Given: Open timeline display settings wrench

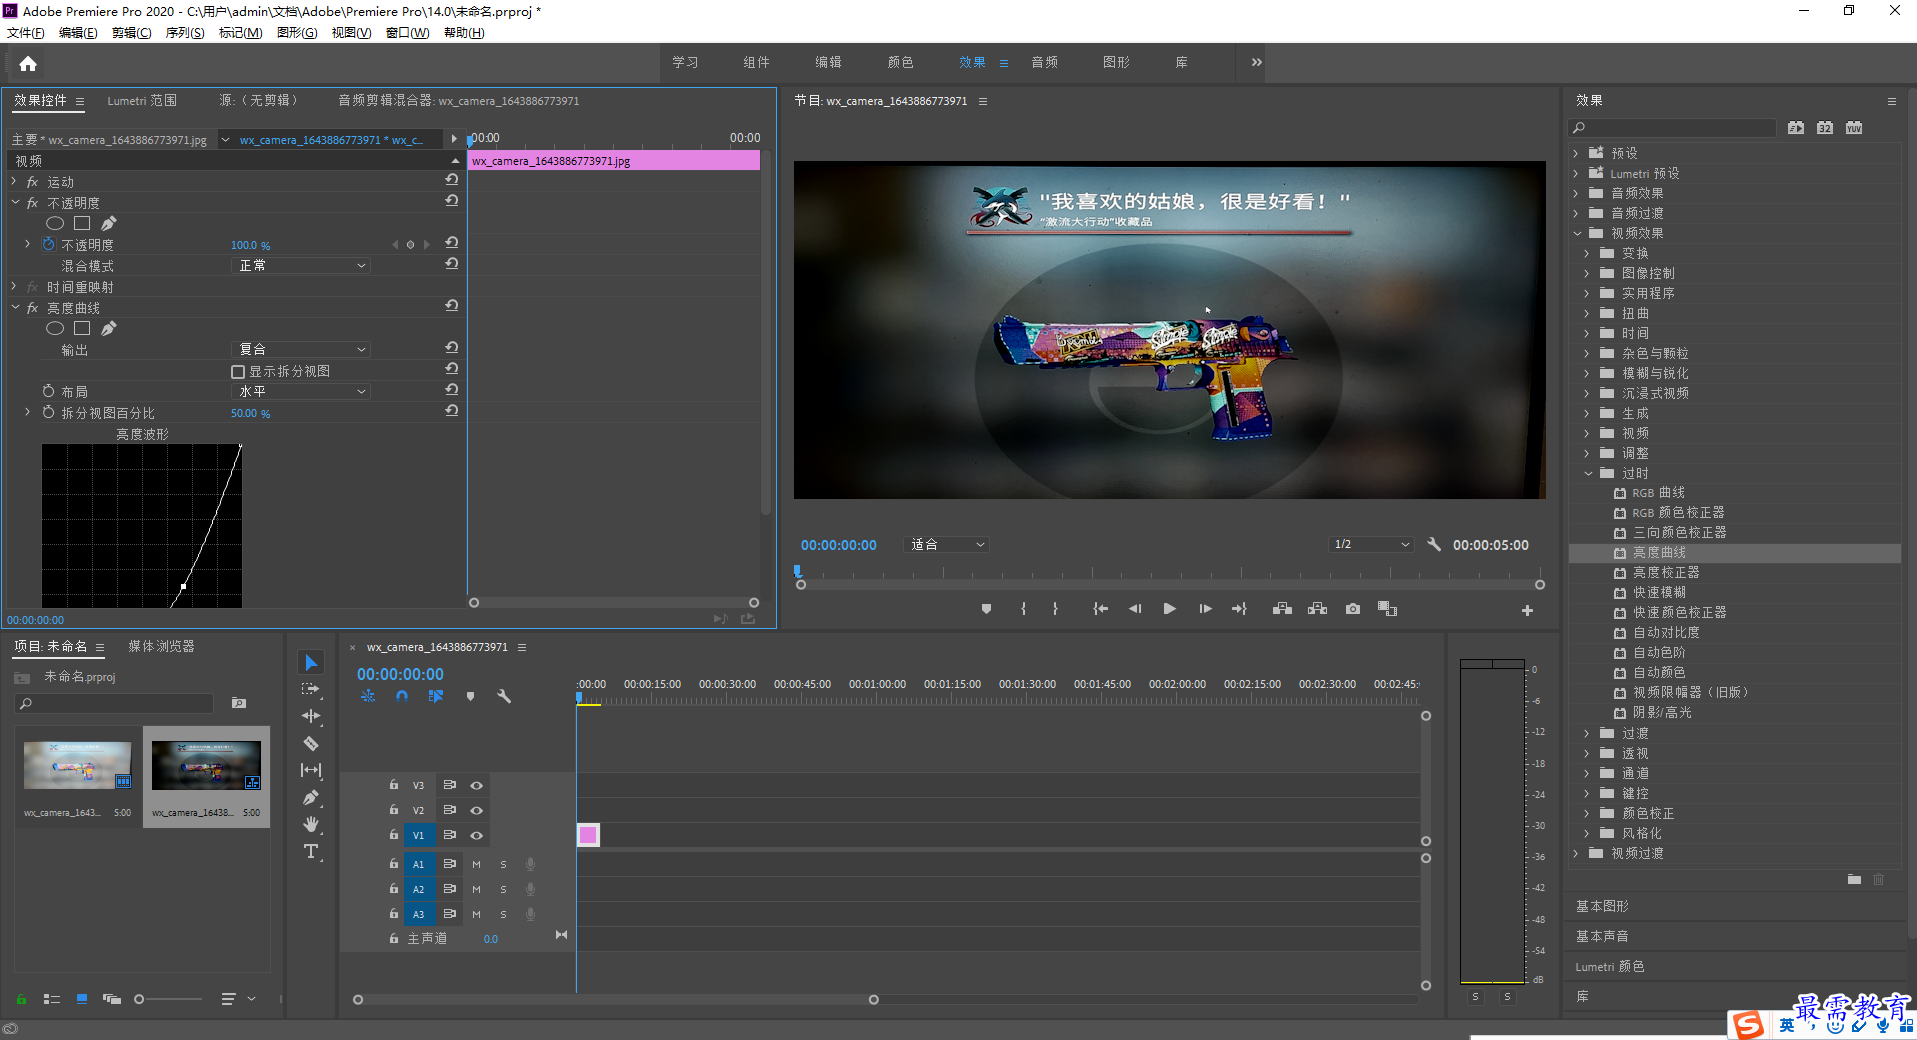Looking at the screenshot, I should point(504,696).
